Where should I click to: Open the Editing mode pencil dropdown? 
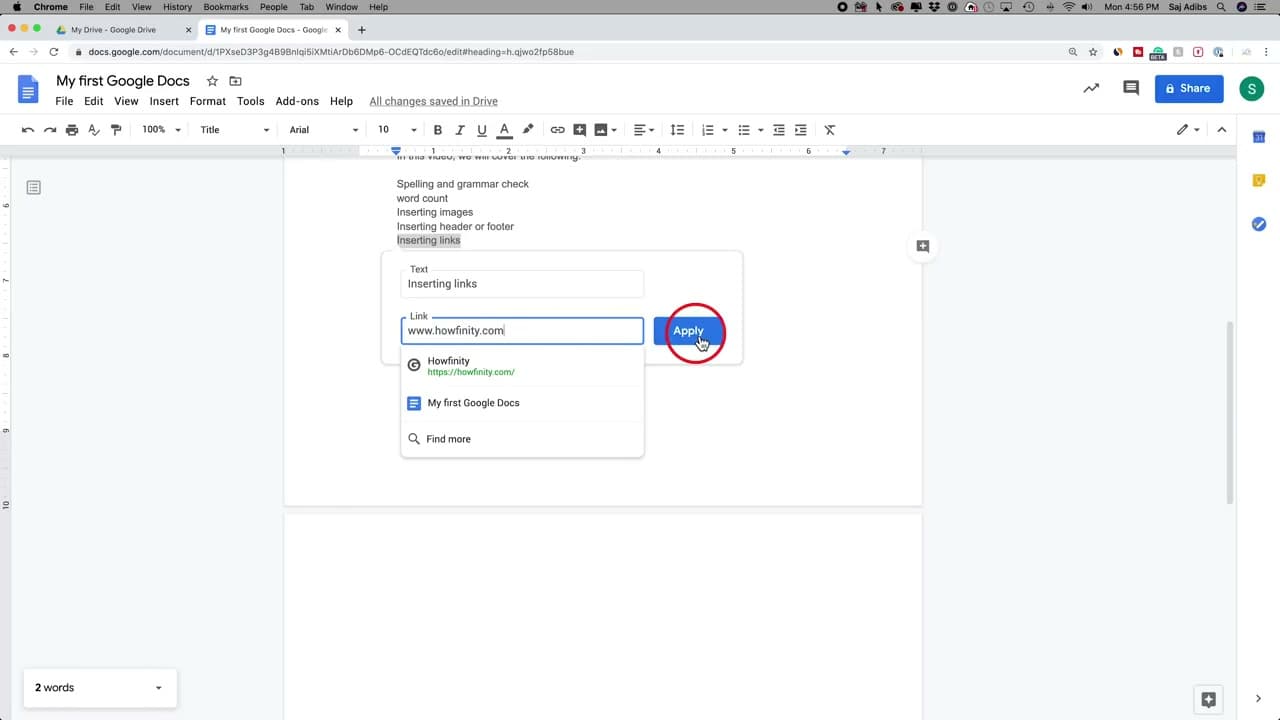click(x=1188, y=130)
